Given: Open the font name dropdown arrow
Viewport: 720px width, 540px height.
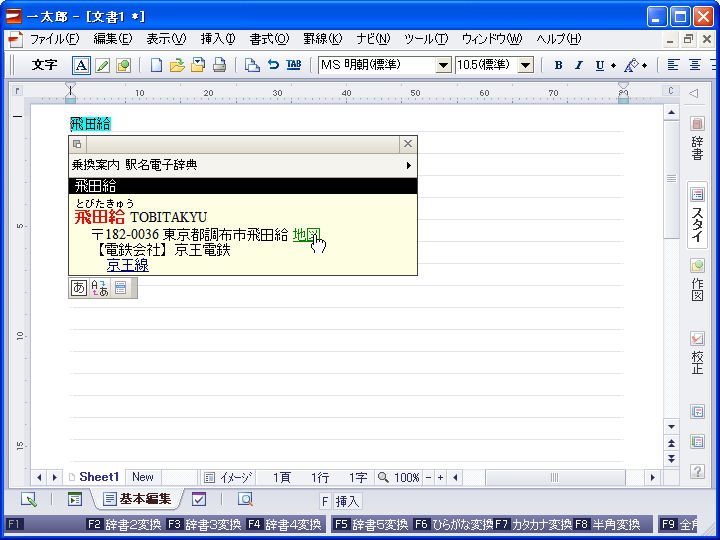Looking at the screenshot, I should [443, 65].
